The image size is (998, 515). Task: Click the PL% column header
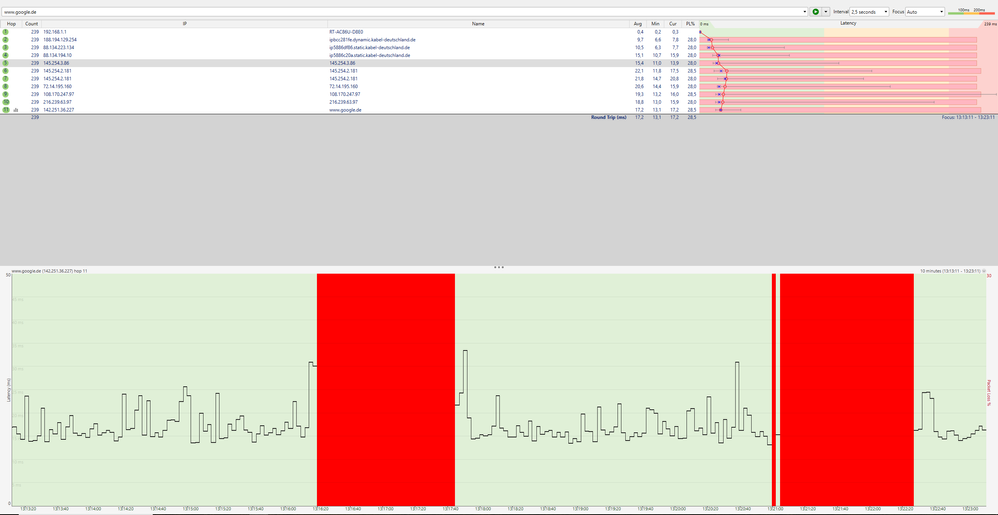pyautogui.click(x=690, y=24)
